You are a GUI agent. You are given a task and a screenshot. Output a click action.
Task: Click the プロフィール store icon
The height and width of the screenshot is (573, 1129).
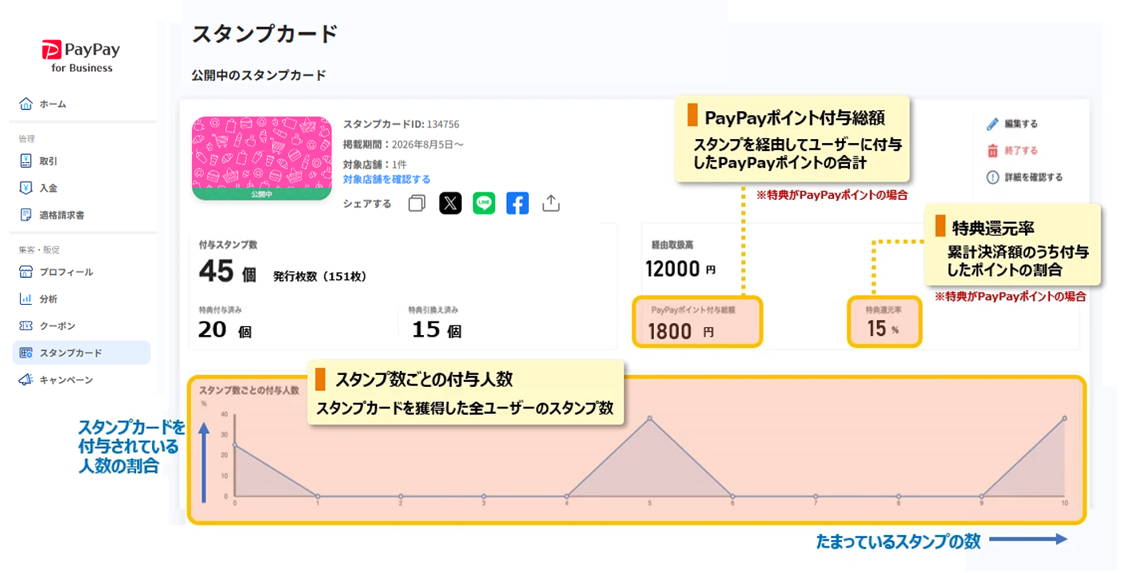click(26, 272)
